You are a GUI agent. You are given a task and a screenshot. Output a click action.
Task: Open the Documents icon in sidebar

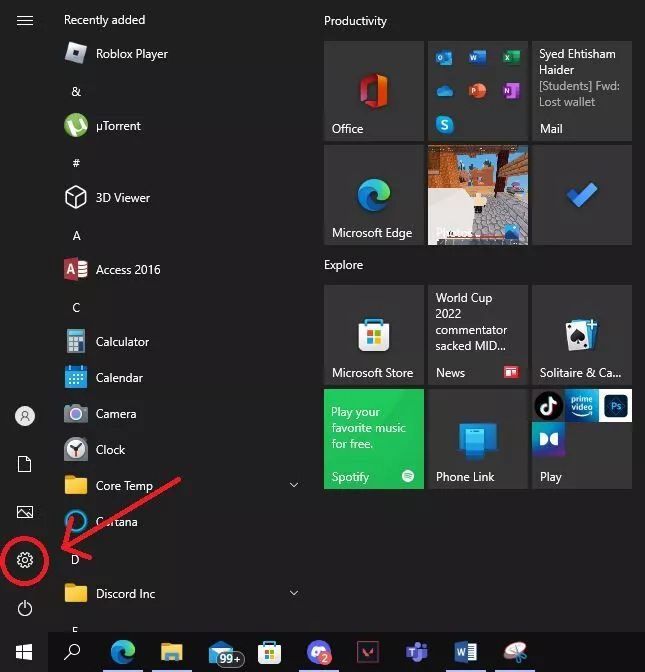tap(25, 464)
